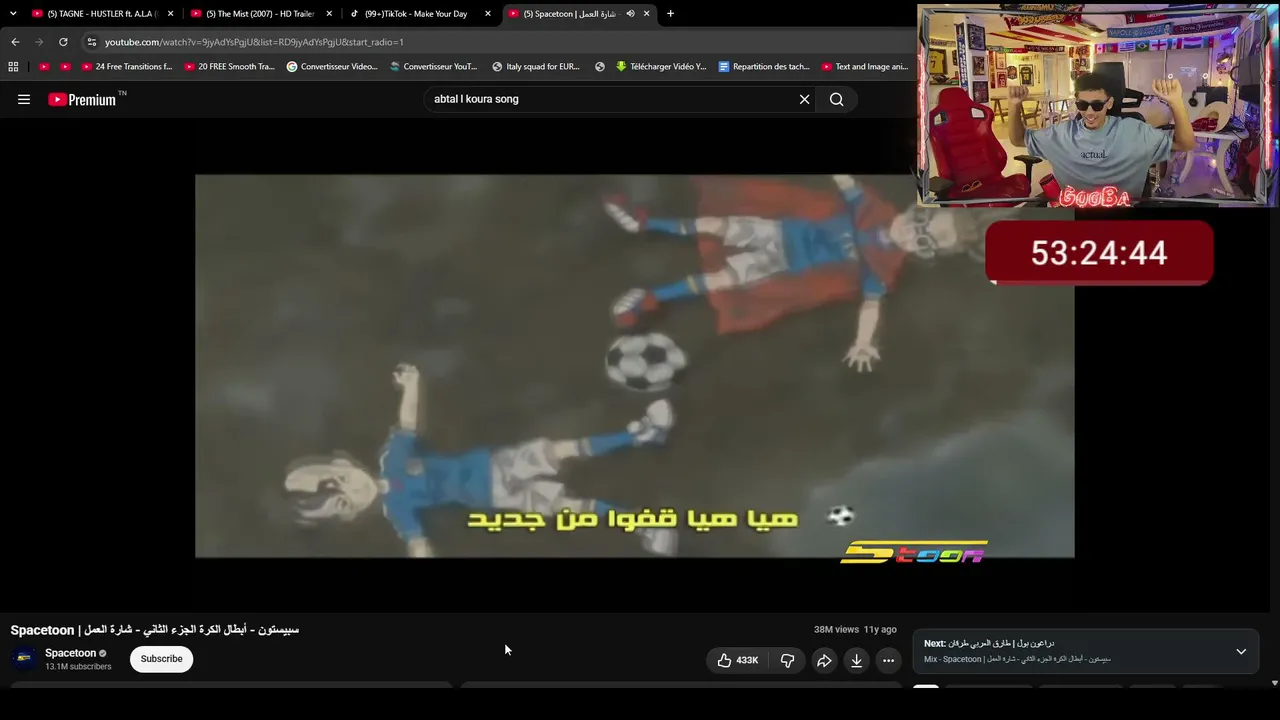This screenshot has height=720, width=1280.
Task: Click the page scrollbar down arrow
Action: [x=1274, y=683]
